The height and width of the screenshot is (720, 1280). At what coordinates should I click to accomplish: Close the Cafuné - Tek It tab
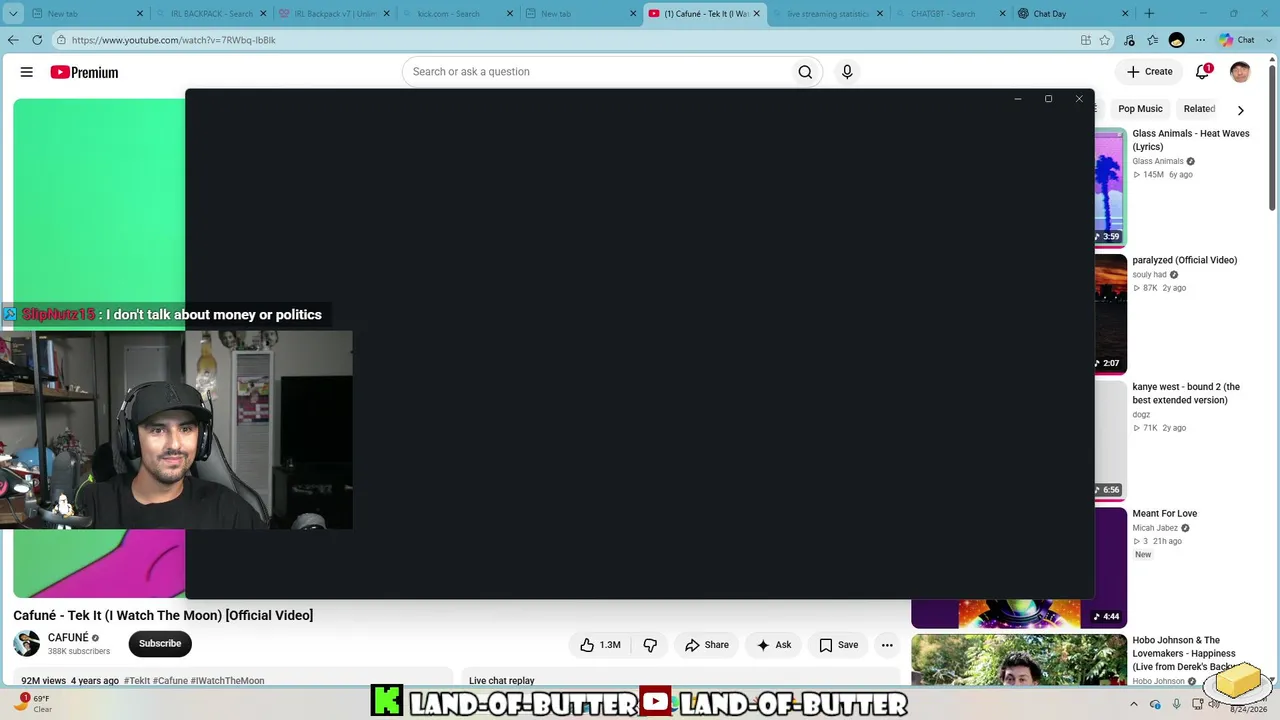(756, 14)
